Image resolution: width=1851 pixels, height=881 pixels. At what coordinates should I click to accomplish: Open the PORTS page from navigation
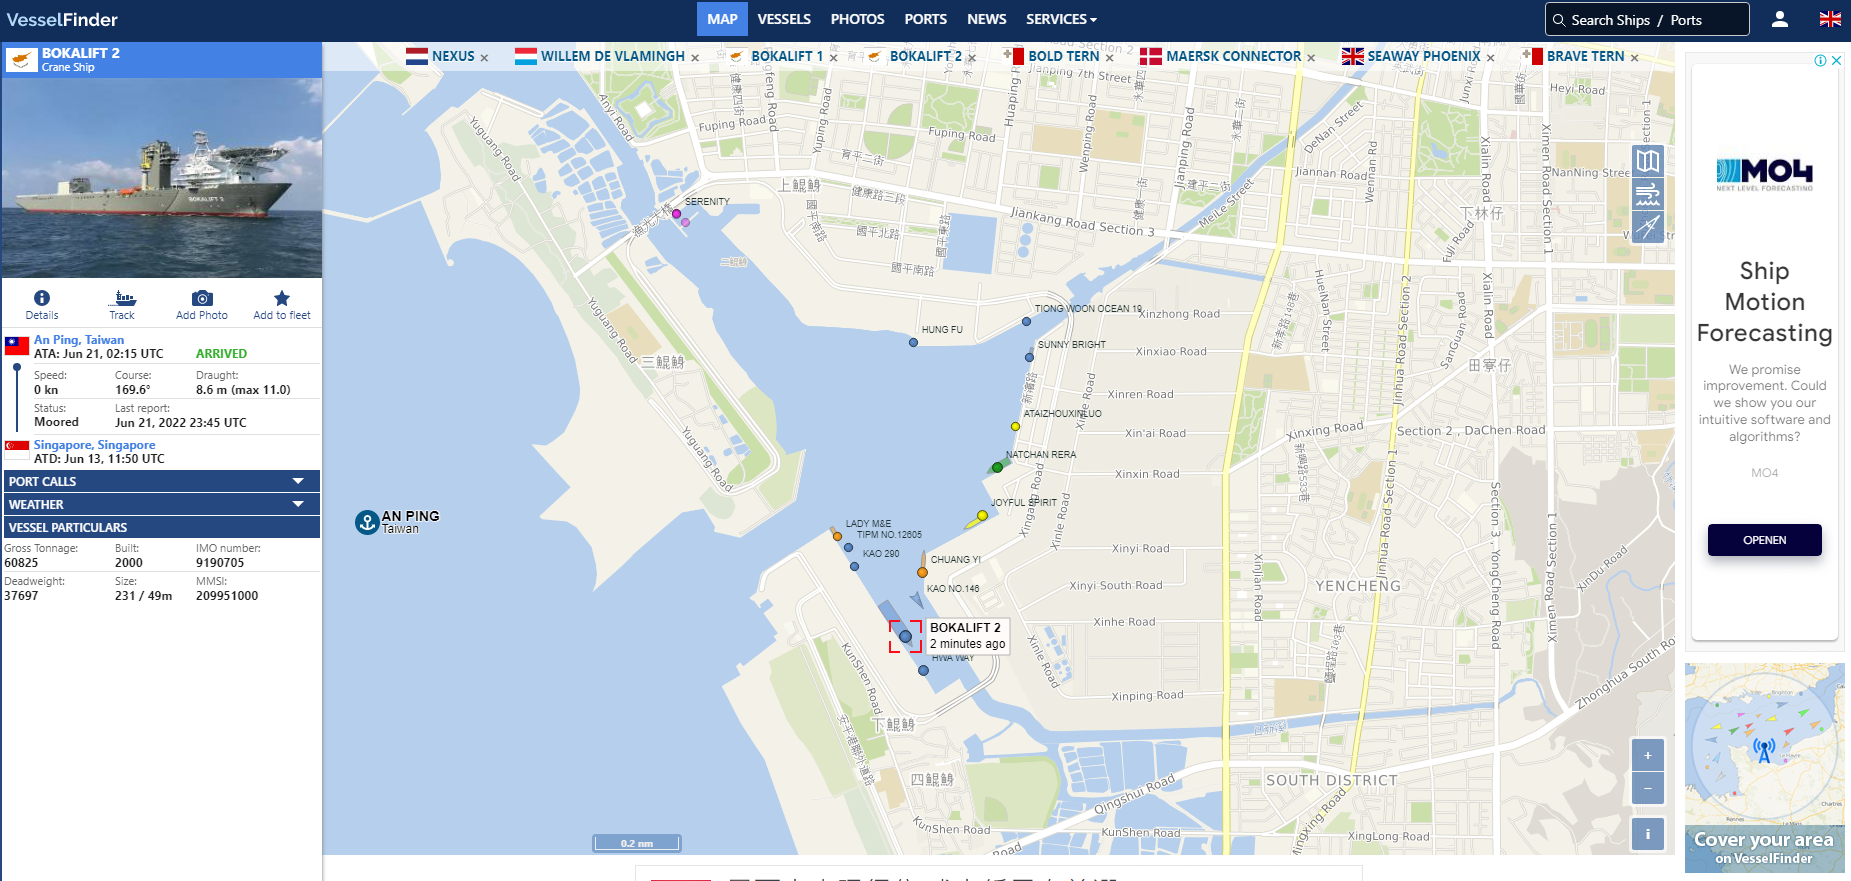[925, 19]
